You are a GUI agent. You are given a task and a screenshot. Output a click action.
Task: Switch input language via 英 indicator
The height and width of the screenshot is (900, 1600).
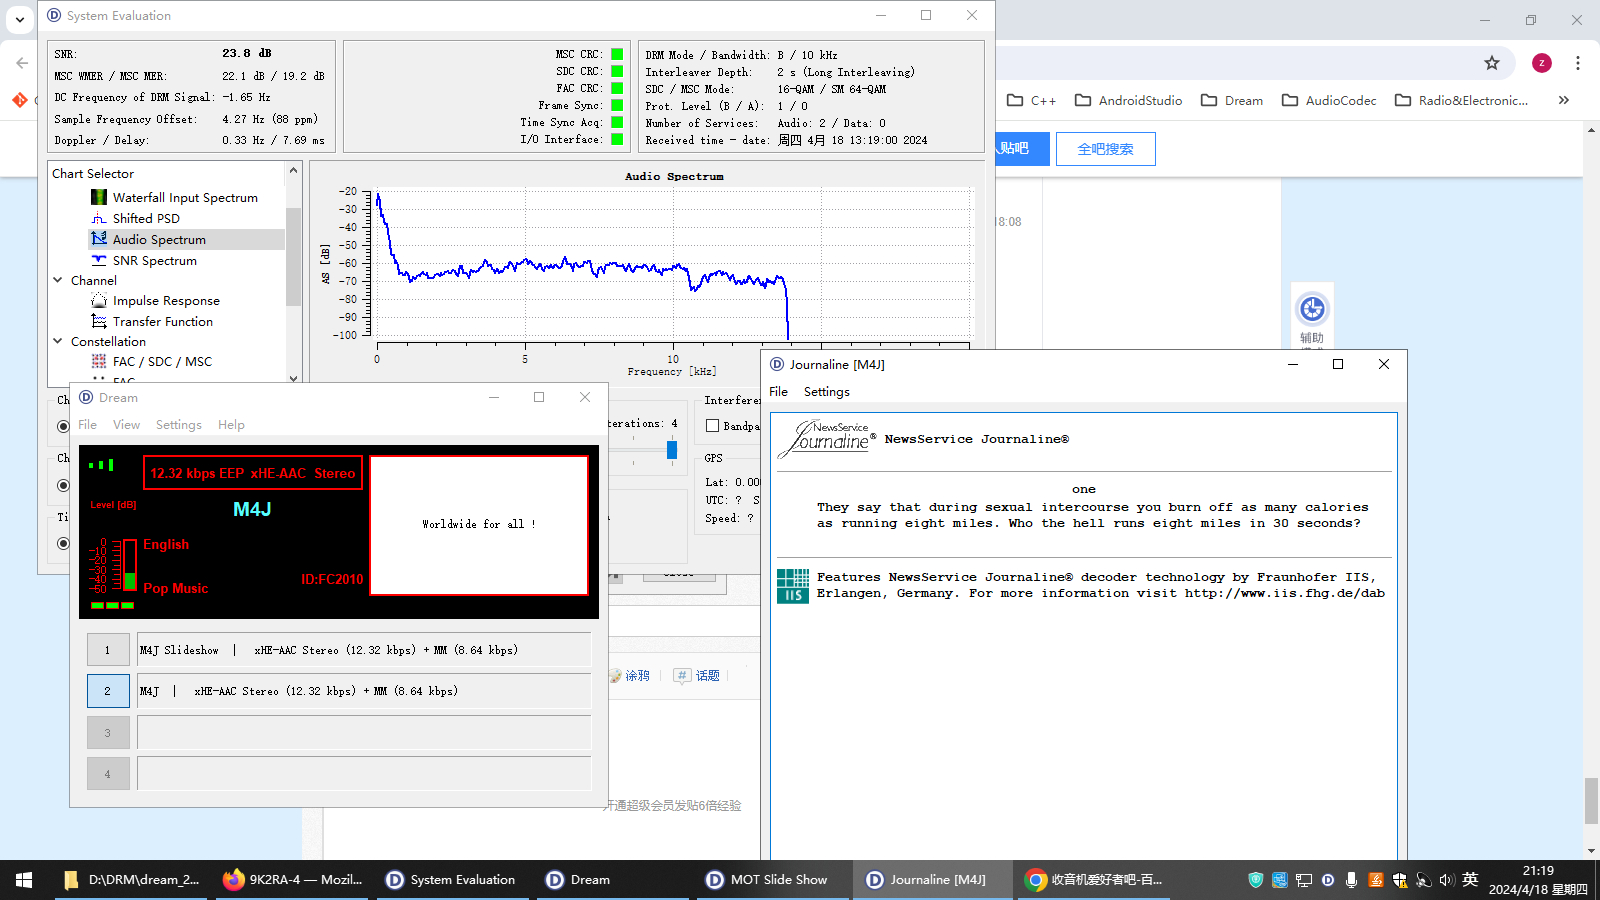[x=1470, y=880]
